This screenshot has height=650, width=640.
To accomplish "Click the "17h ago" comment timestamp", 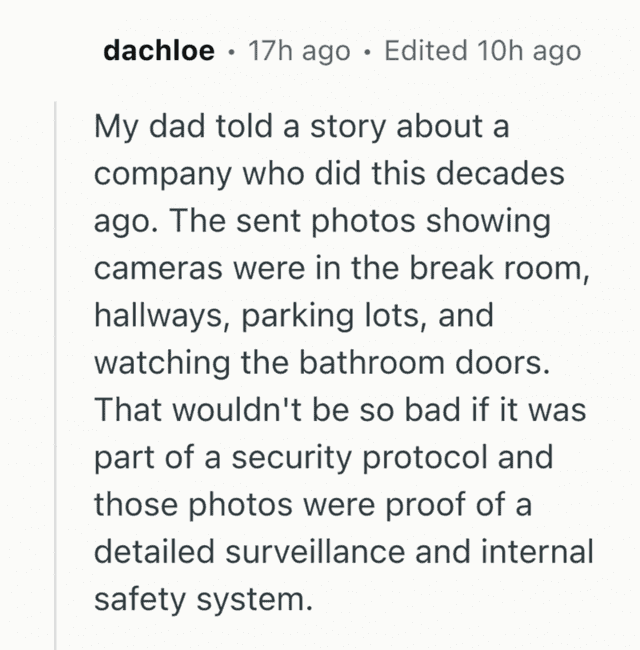I will pyautogui.click(x=298, y=51).
